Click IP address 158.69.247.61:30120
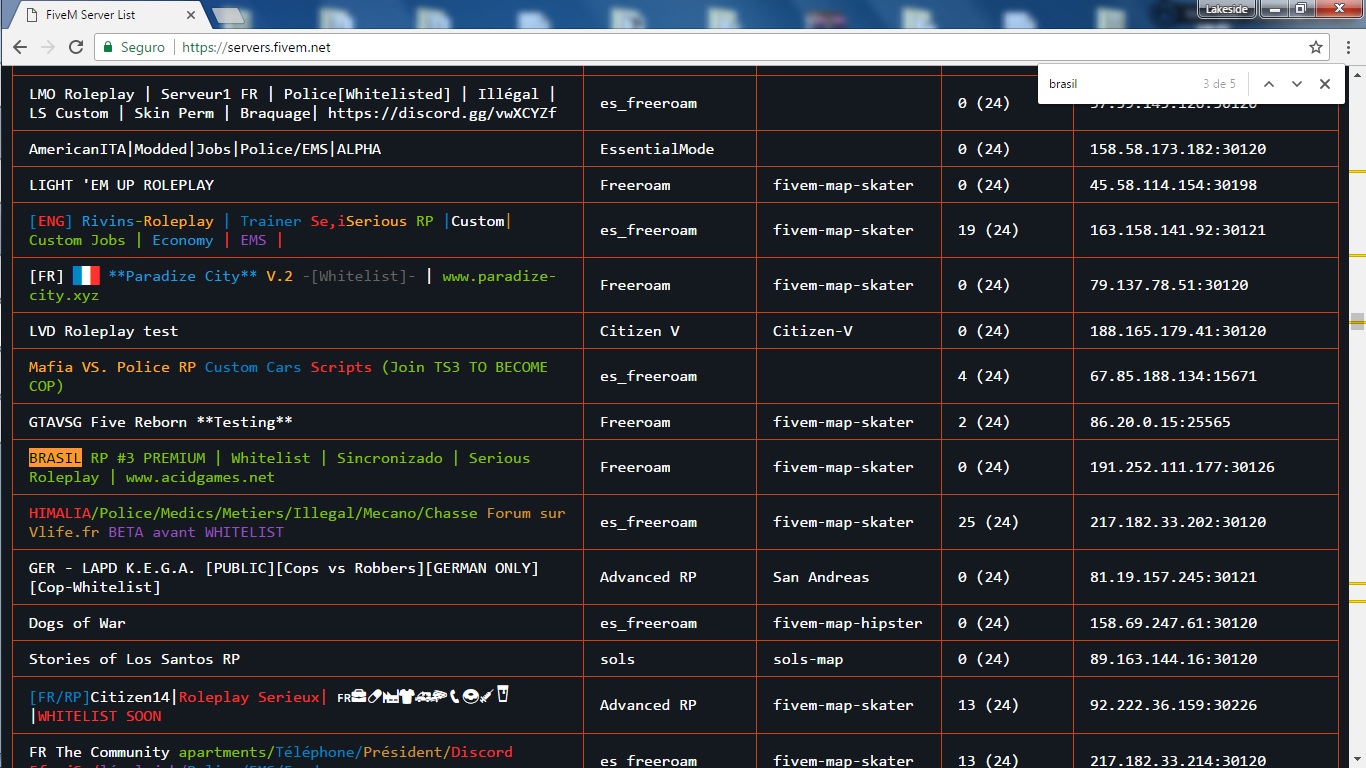The width and height of the screenshot is (1366, 768). coord(1173,623)
